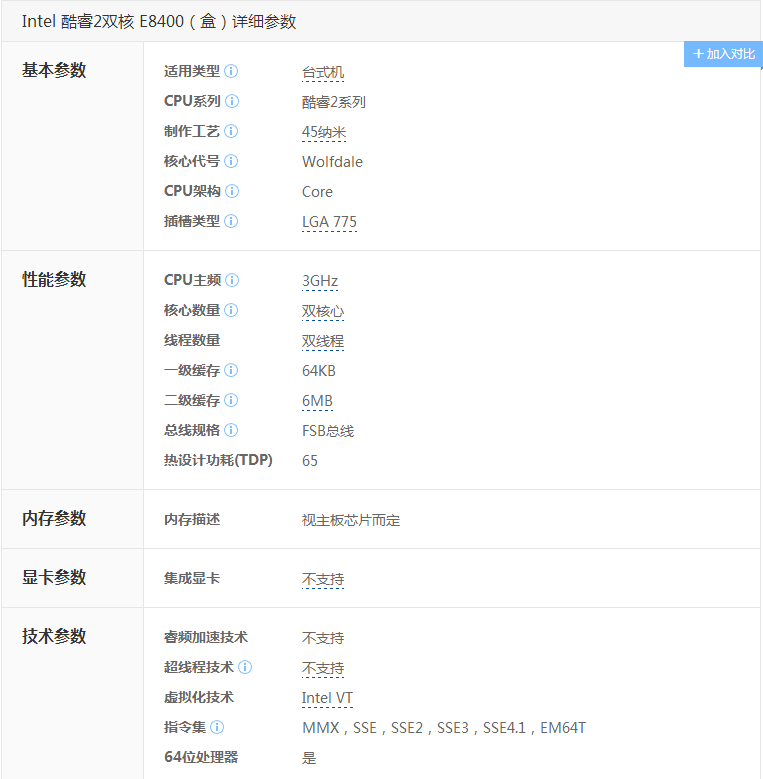Screen dimensions: 763x779
Task: Click info icon beside 核心代号
Action: pos(231,161)
